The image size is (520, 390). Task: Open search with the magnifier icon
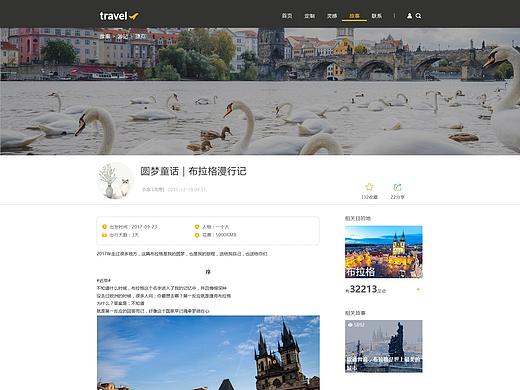[419, 16]
